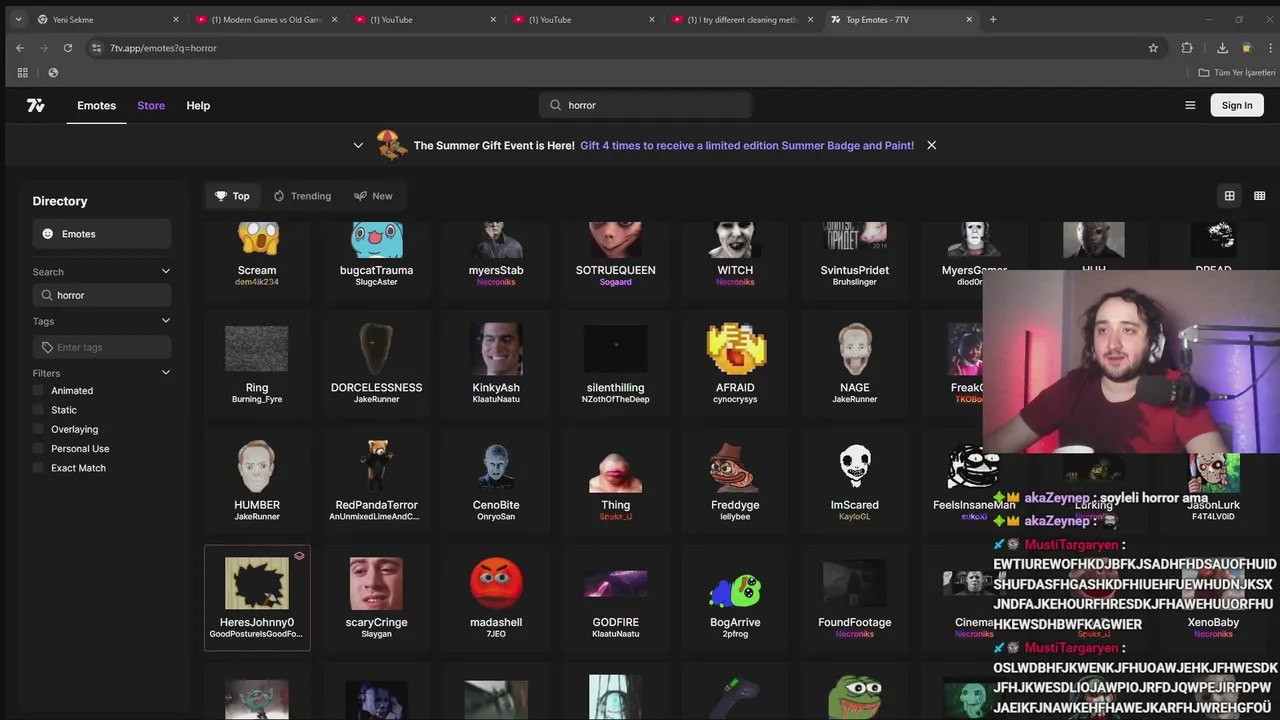The height and width of the screenshot is (720, 1280).
Task: Open the new tab button
Action: (x=993, y=19)
